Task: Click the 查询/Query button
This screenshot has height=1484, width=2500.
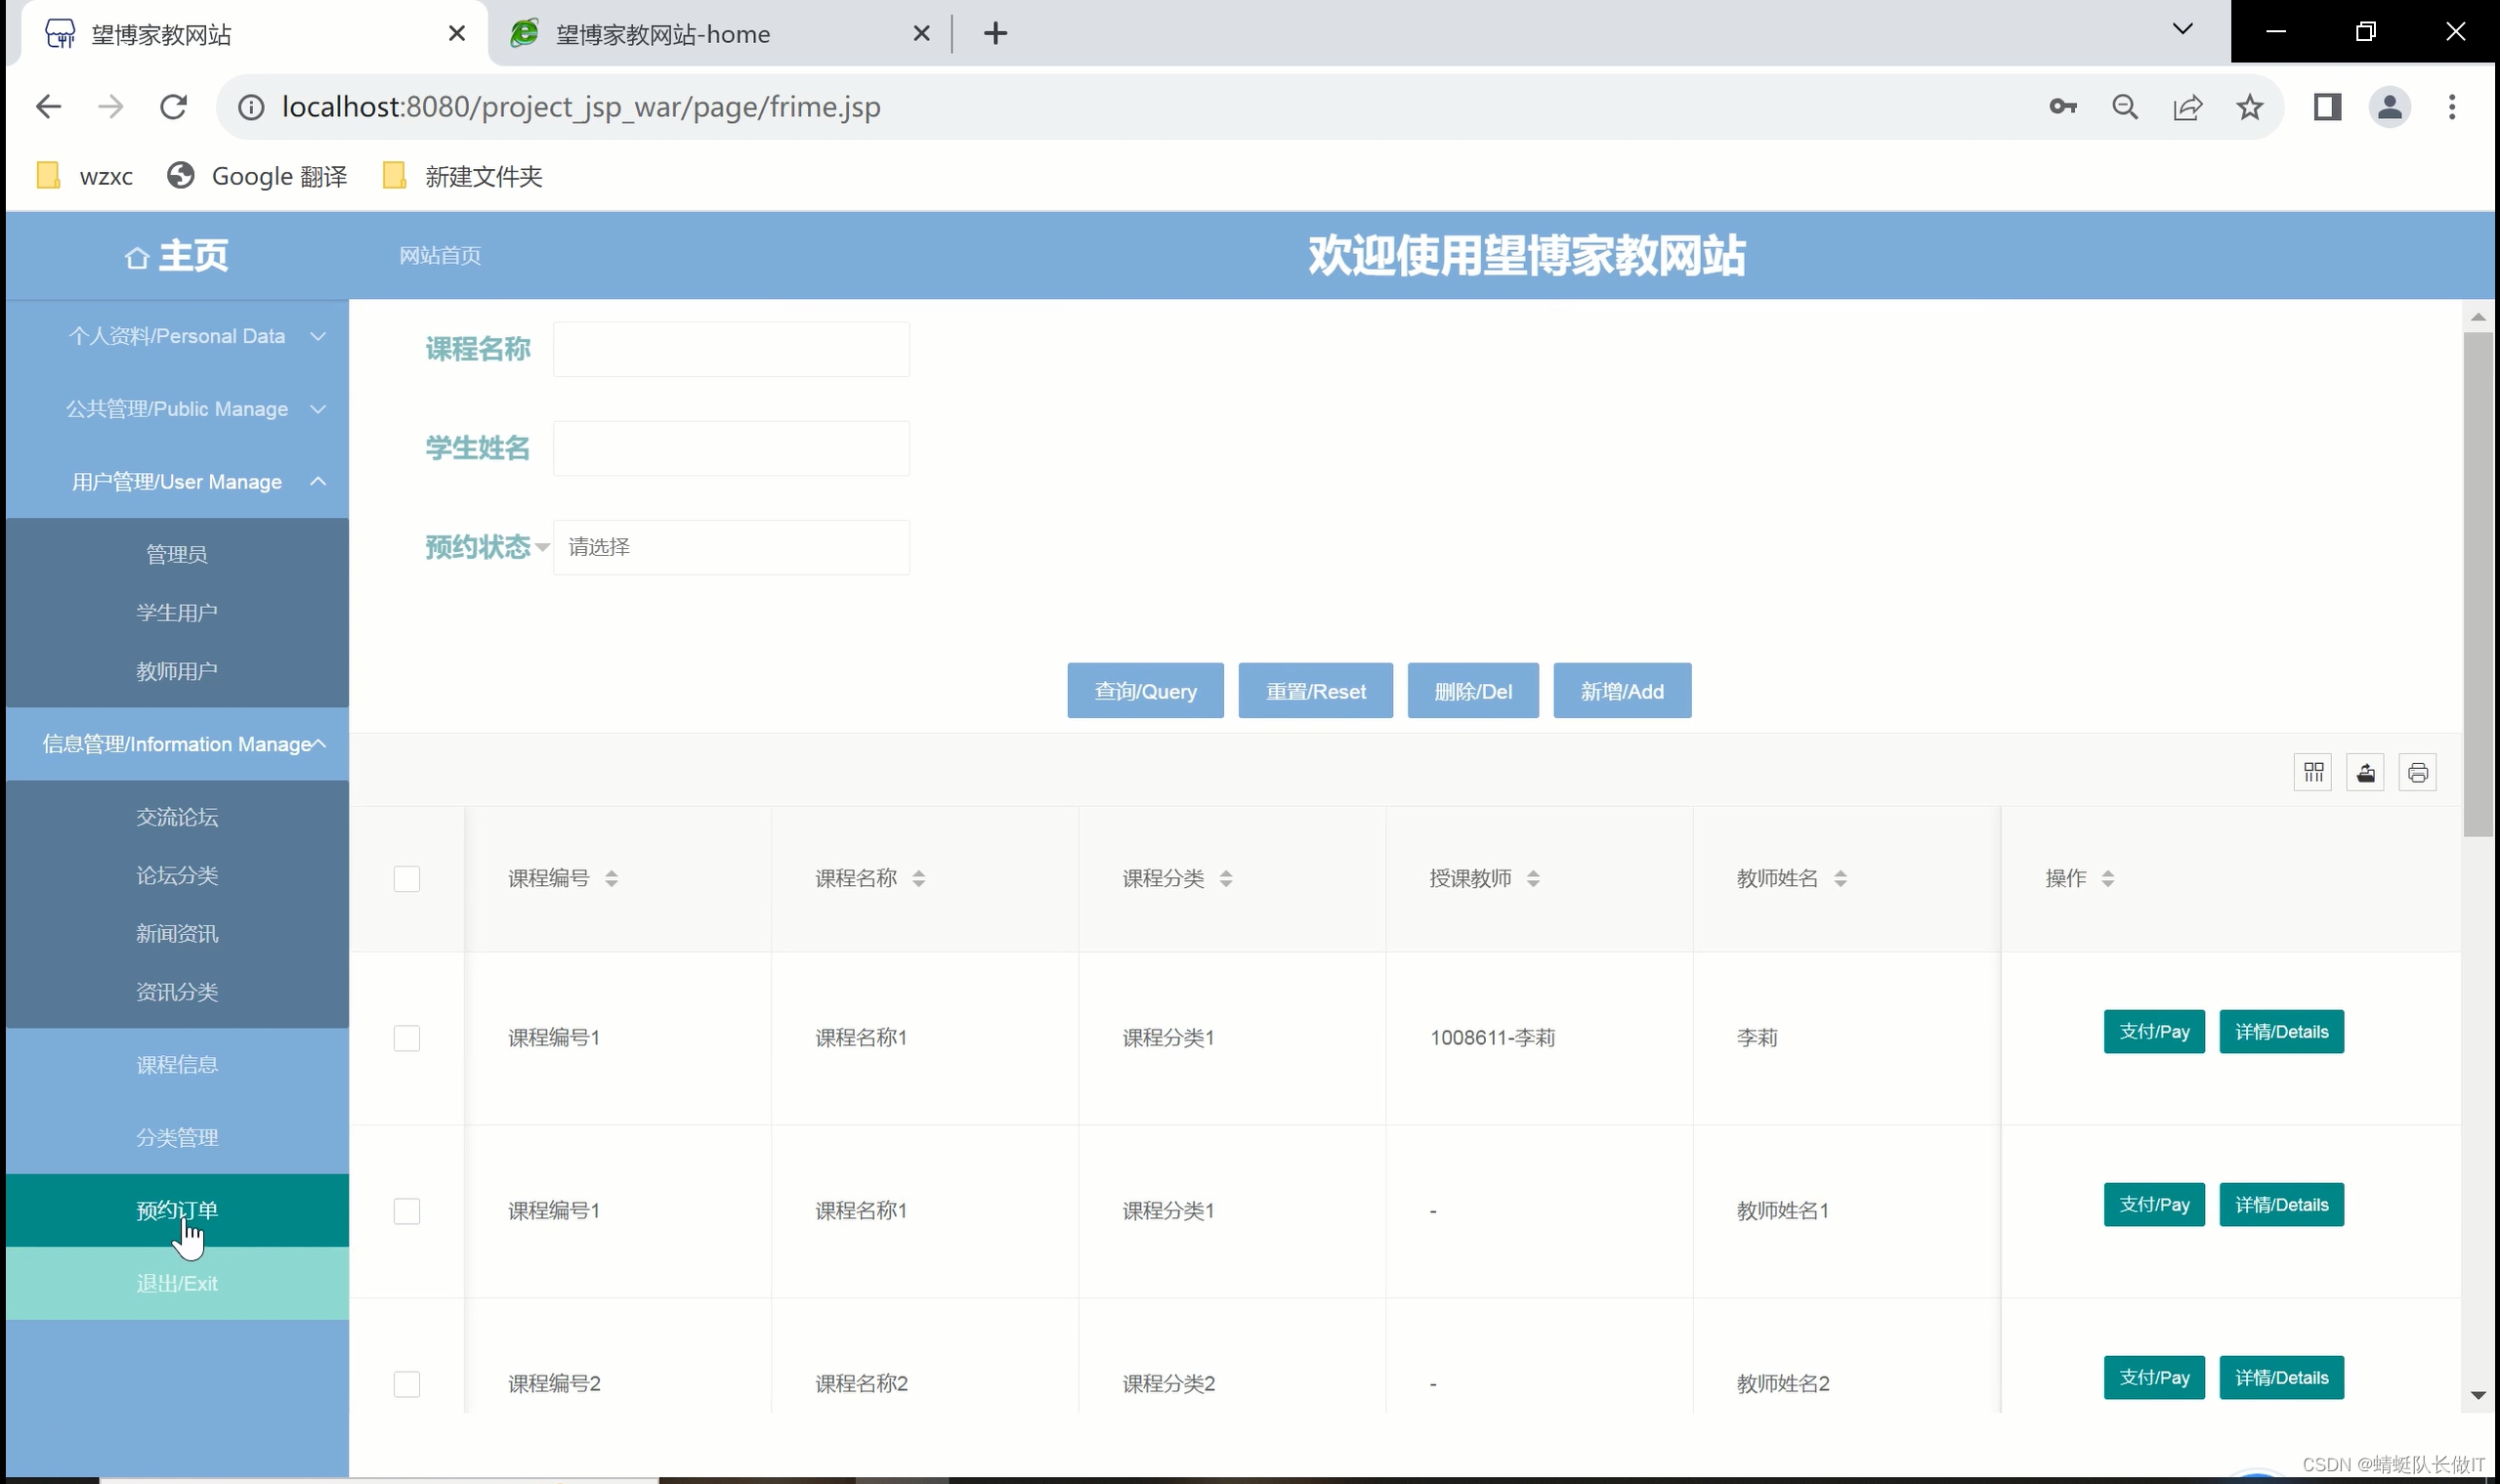Action: pyautogui.click(x=1144, y=691)
